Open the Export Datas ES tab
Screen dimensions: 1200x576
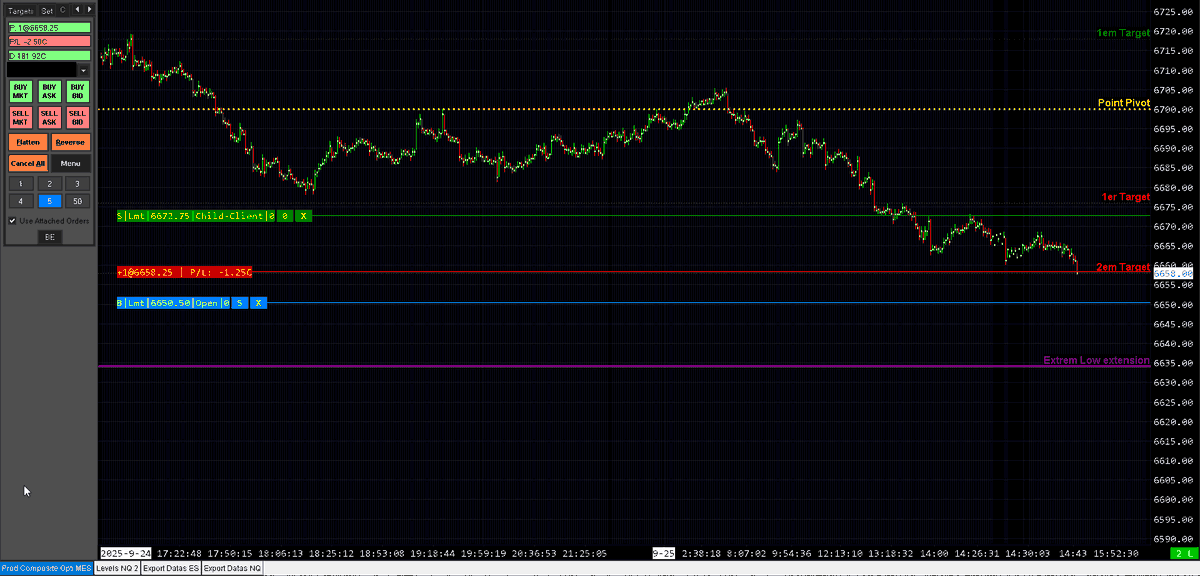171,568
